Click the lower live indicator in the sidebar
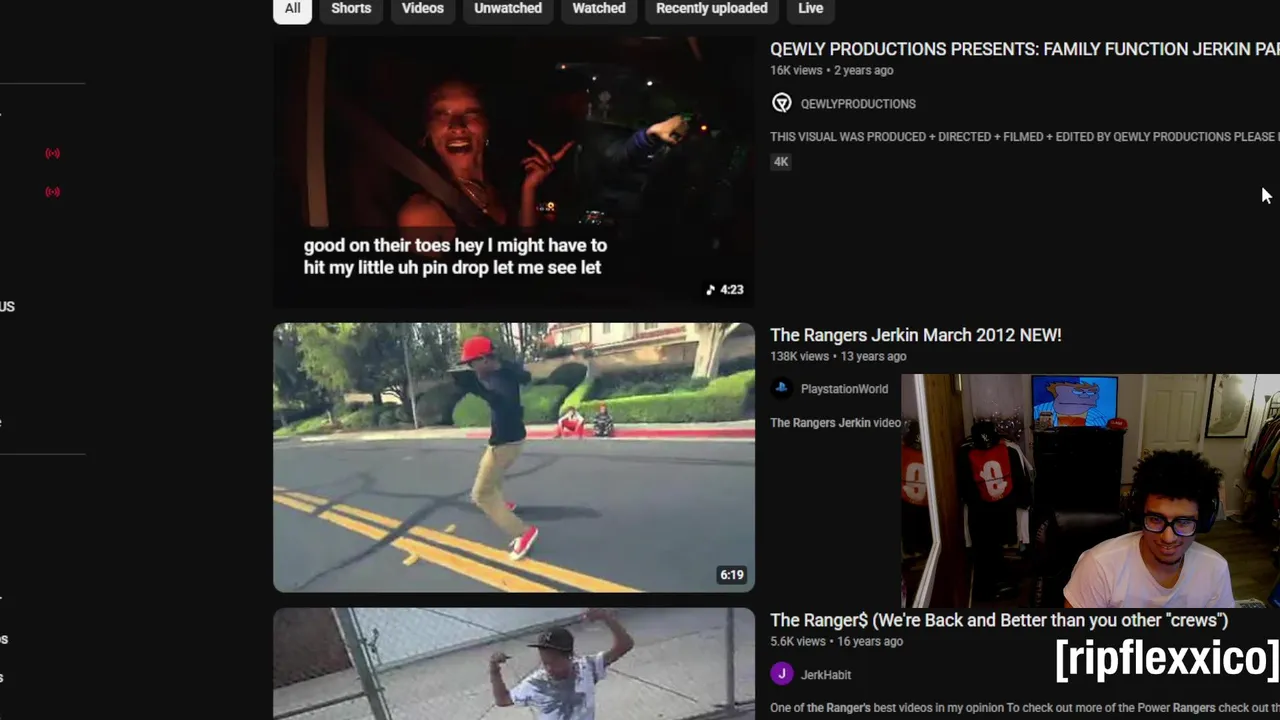1280x720 pixels. click(x=52, y=191)
